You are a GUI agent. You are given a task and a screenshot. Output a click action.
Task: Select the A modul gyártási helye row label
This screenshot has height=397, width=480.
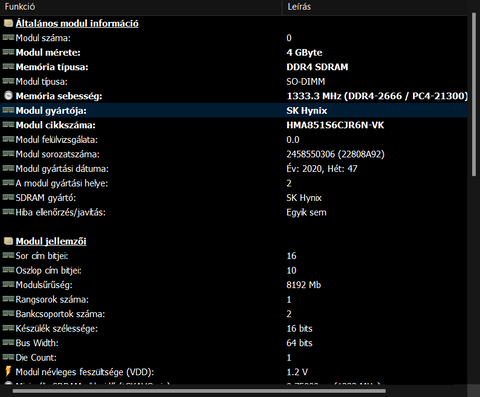[x=62, y=183]
